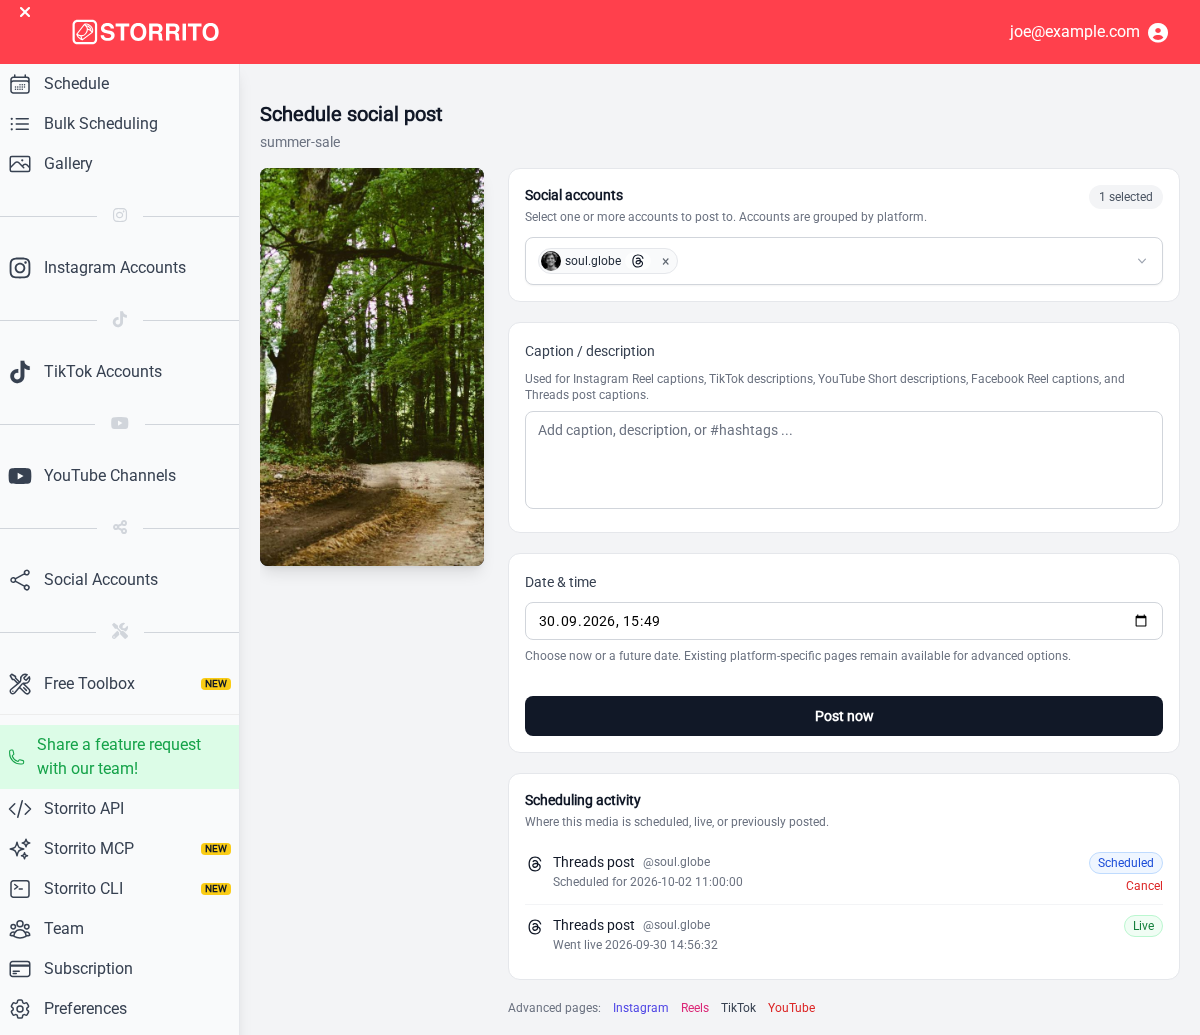
Task: Click the YouTube Channels play icon
Action: pyautogui.click(x=20, y=476)
